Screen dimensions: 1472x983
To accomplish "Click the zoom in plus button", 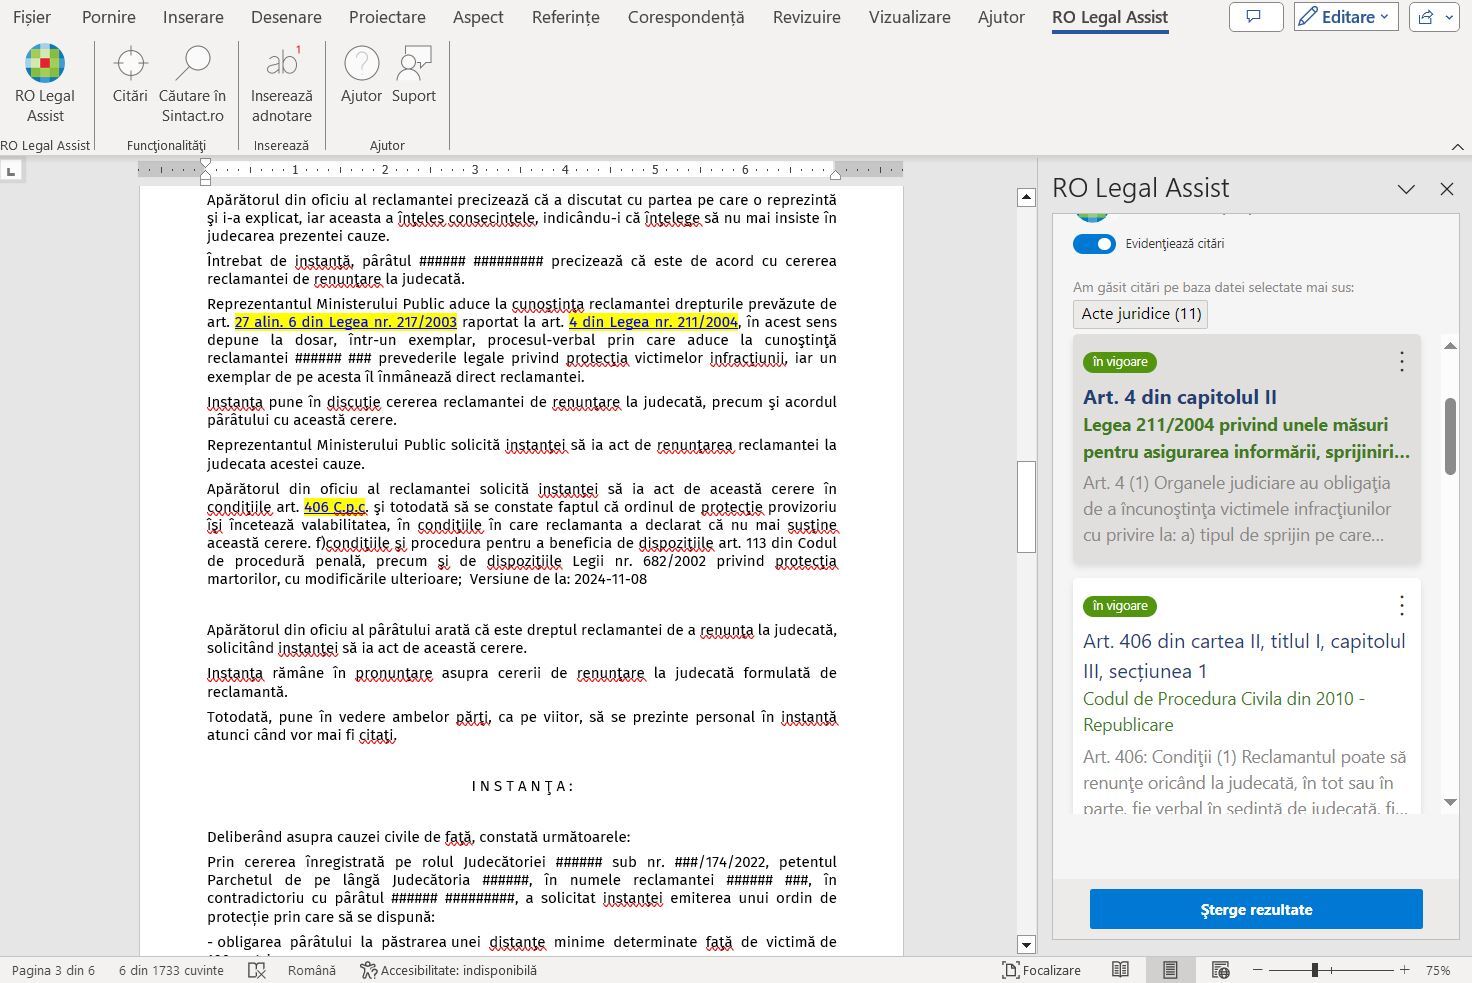I will coord(1404,970).
